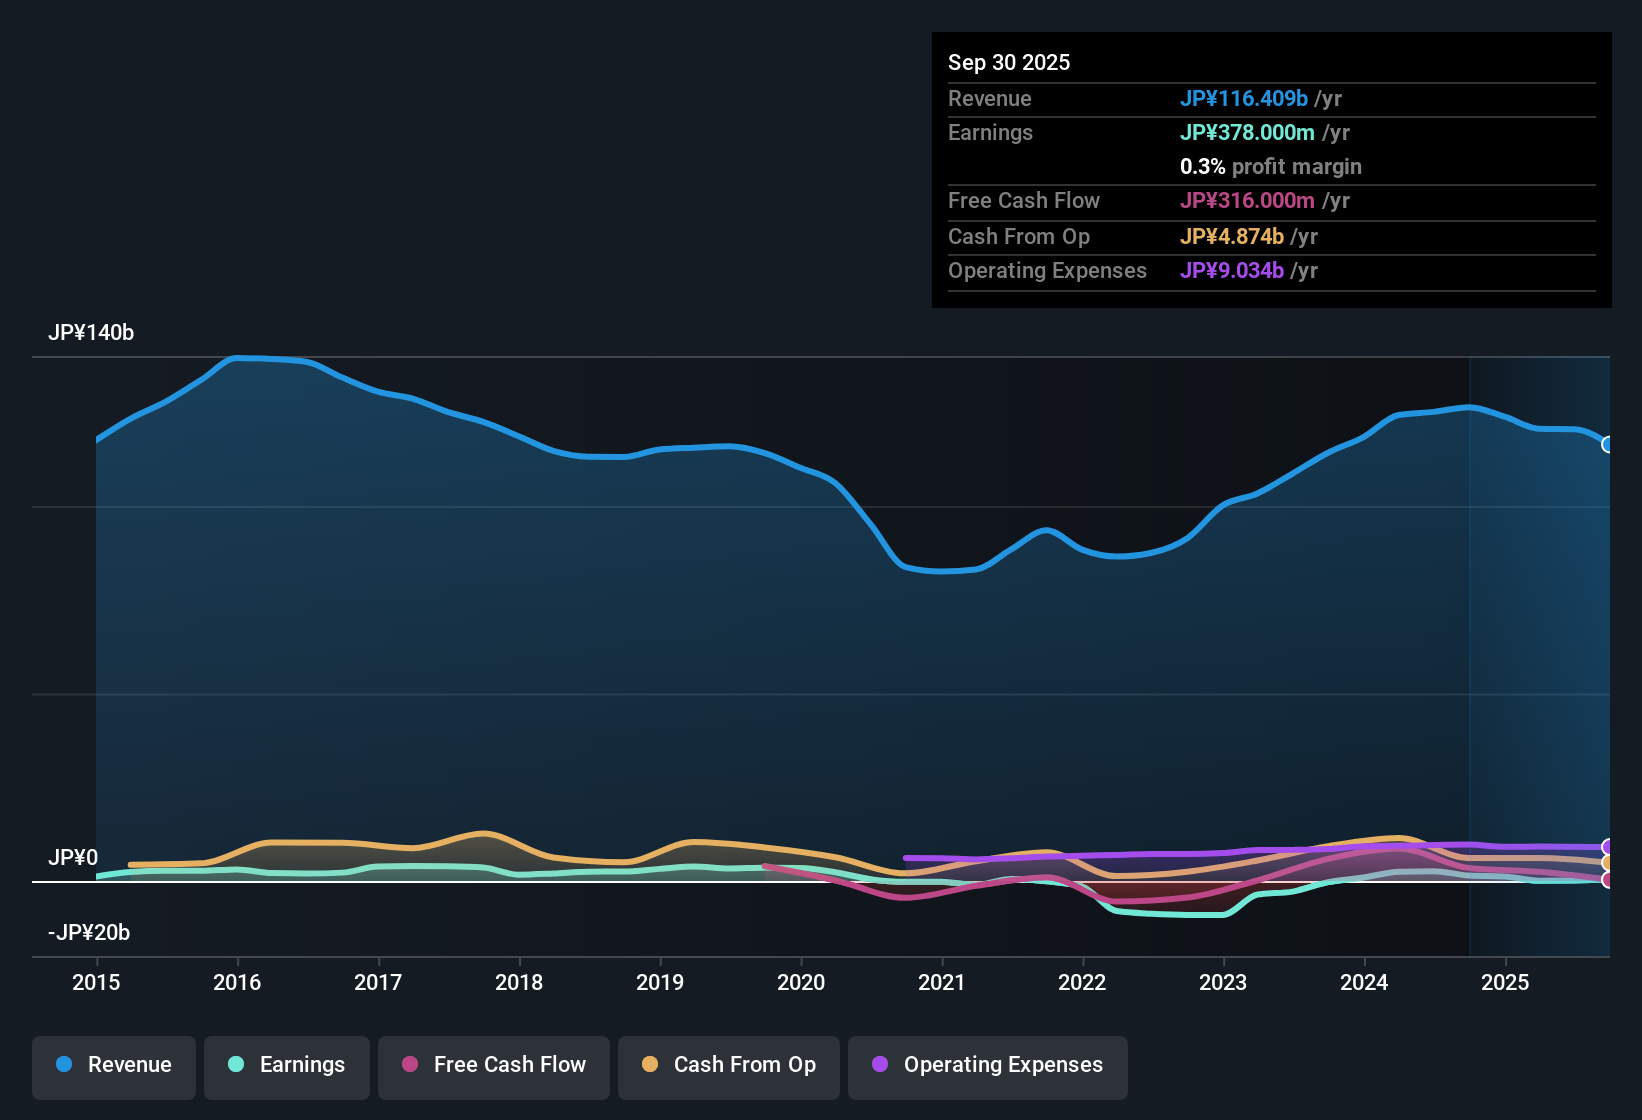Click the teal color swatch in Earnings legend
1642x1120 pixels.
[236, 1065]
